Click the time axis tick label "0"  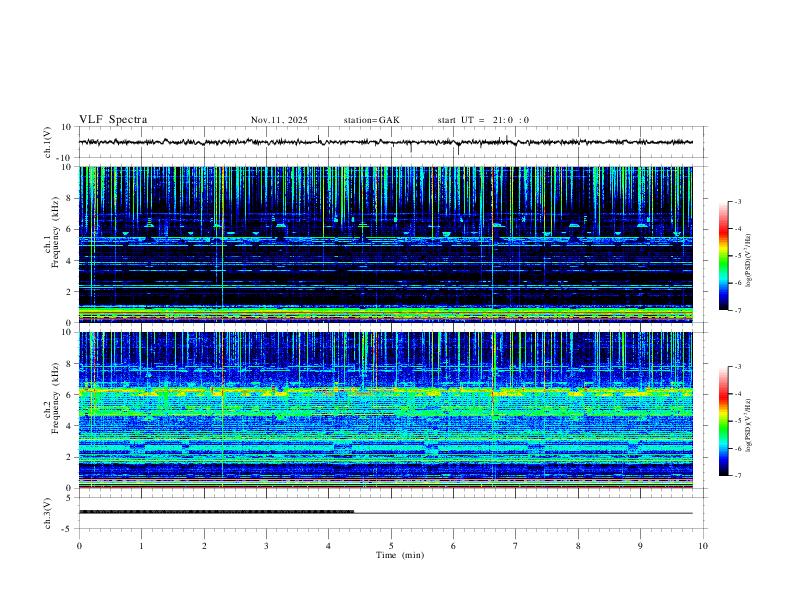click(79, 546)
